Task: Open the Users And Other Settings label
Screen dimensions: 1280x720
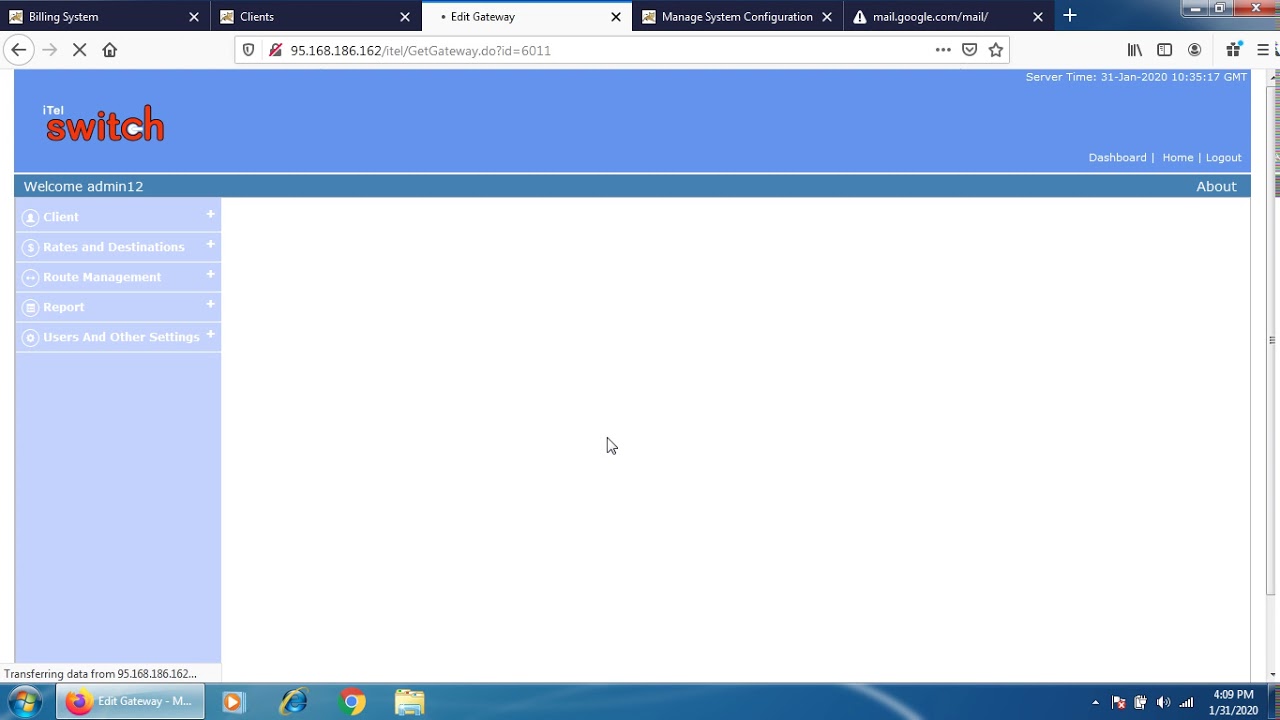Action: 121,337
